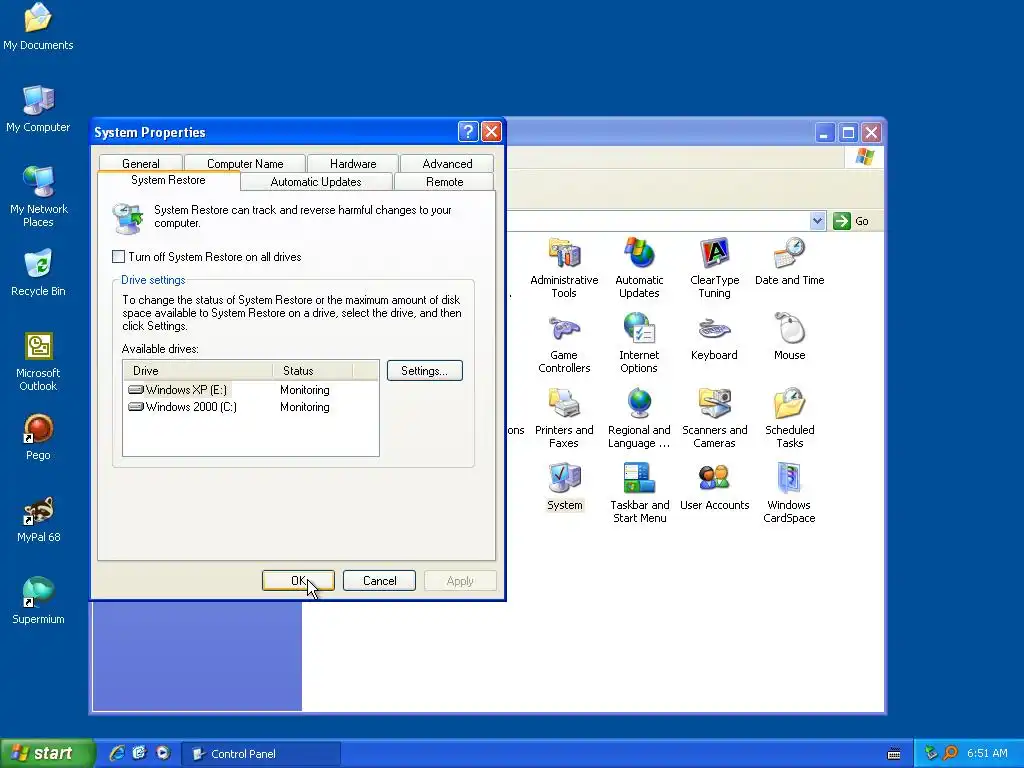Click the Status column header
The height and width of the screenshot is (768, 1024).
(312, 370)
